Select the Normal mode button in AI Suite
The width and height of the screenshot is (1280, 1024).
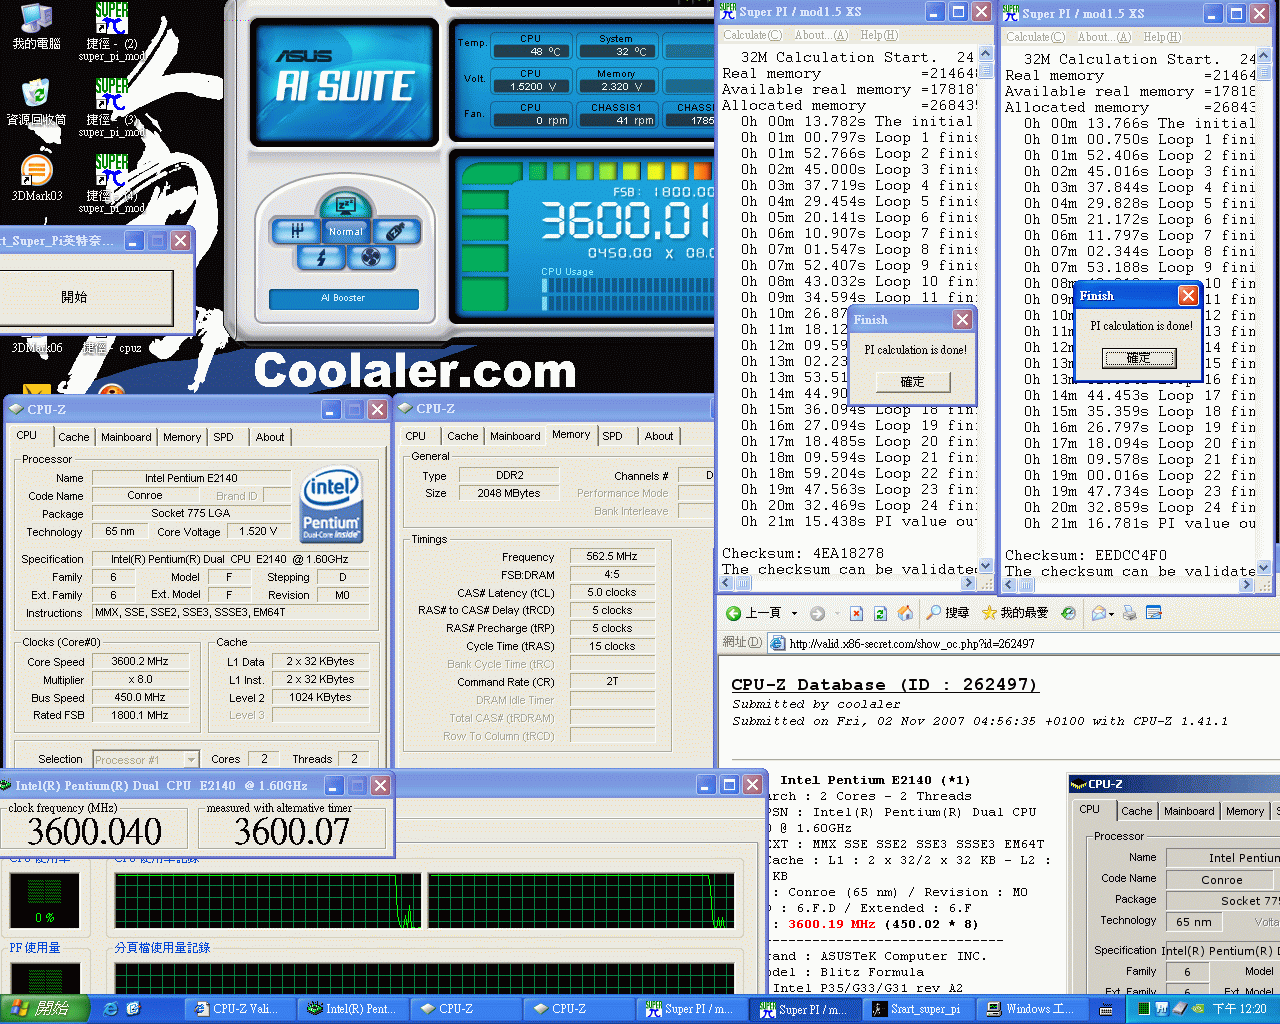coord(346,232)
